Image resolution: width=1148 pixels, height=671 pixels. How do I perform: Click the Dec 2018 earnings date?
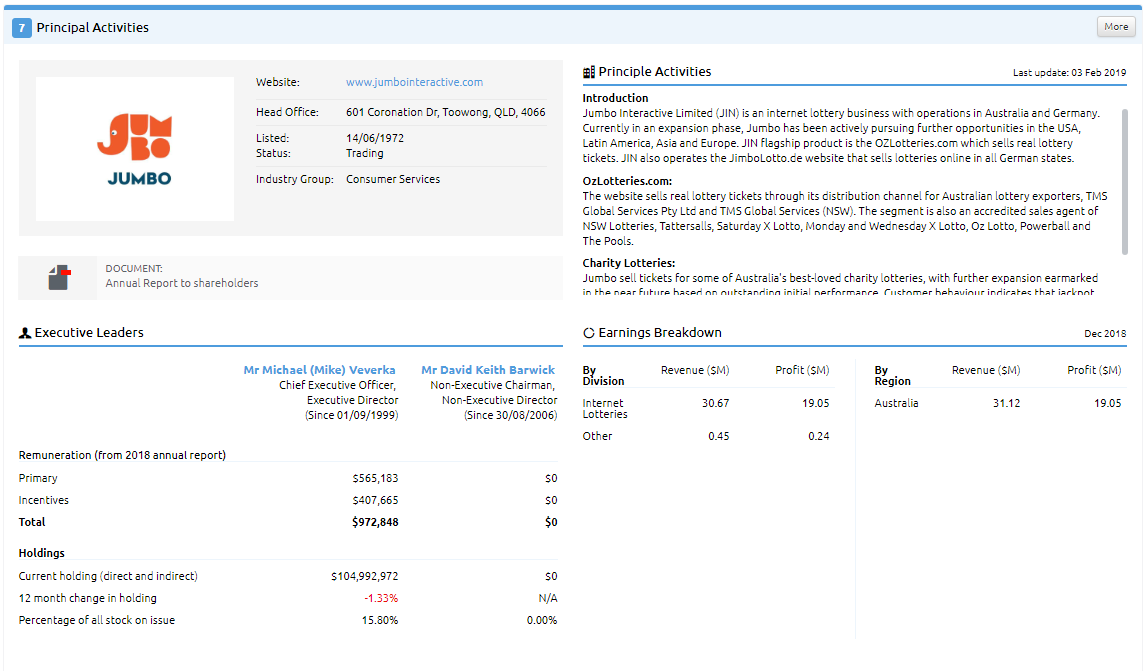pos(1105,333)
